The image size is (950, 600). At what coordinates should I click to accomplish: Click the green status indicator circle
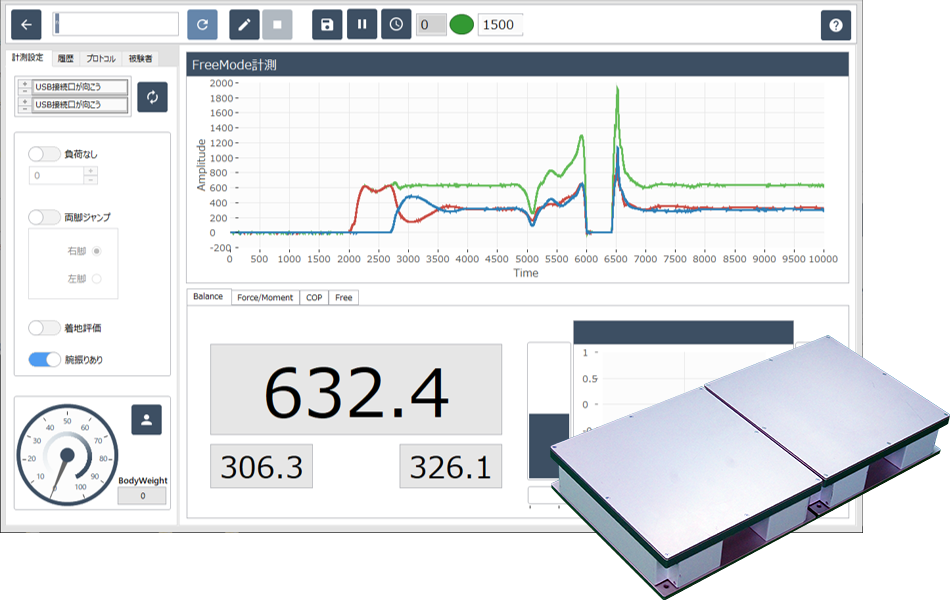point(461,25)
